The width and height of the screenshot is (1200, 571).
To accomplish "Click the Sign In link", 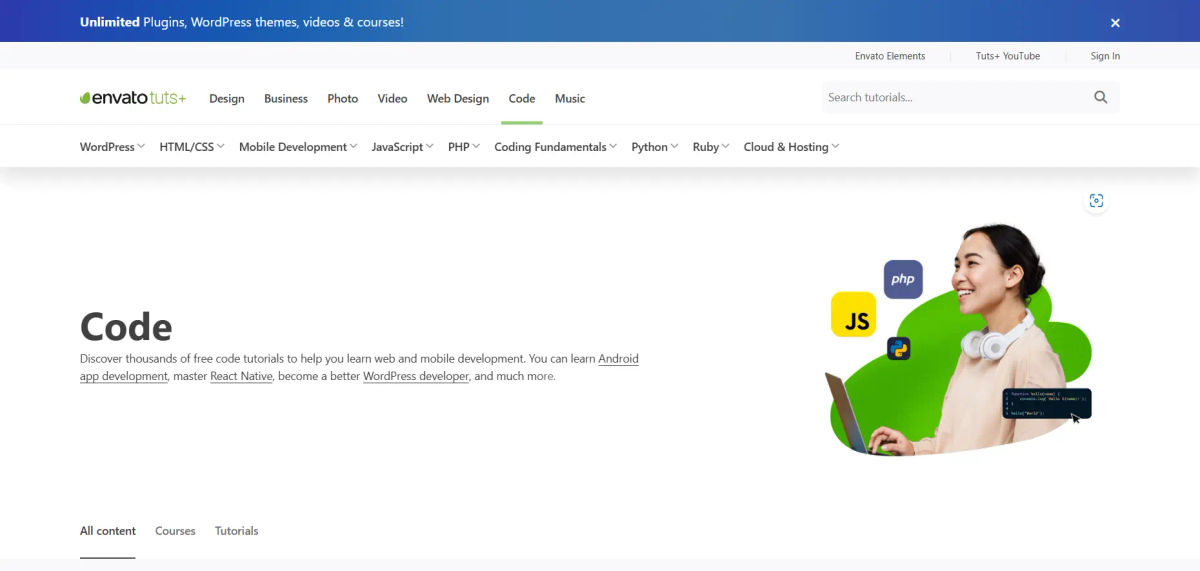I will pos(1105,56).
